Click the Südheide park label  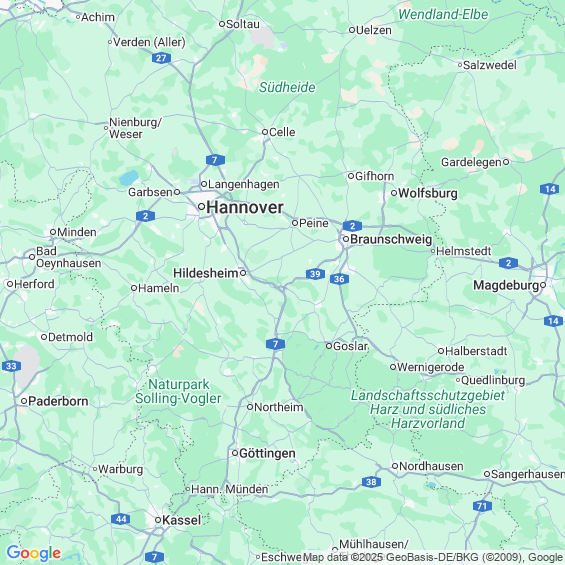pos(287,87)
